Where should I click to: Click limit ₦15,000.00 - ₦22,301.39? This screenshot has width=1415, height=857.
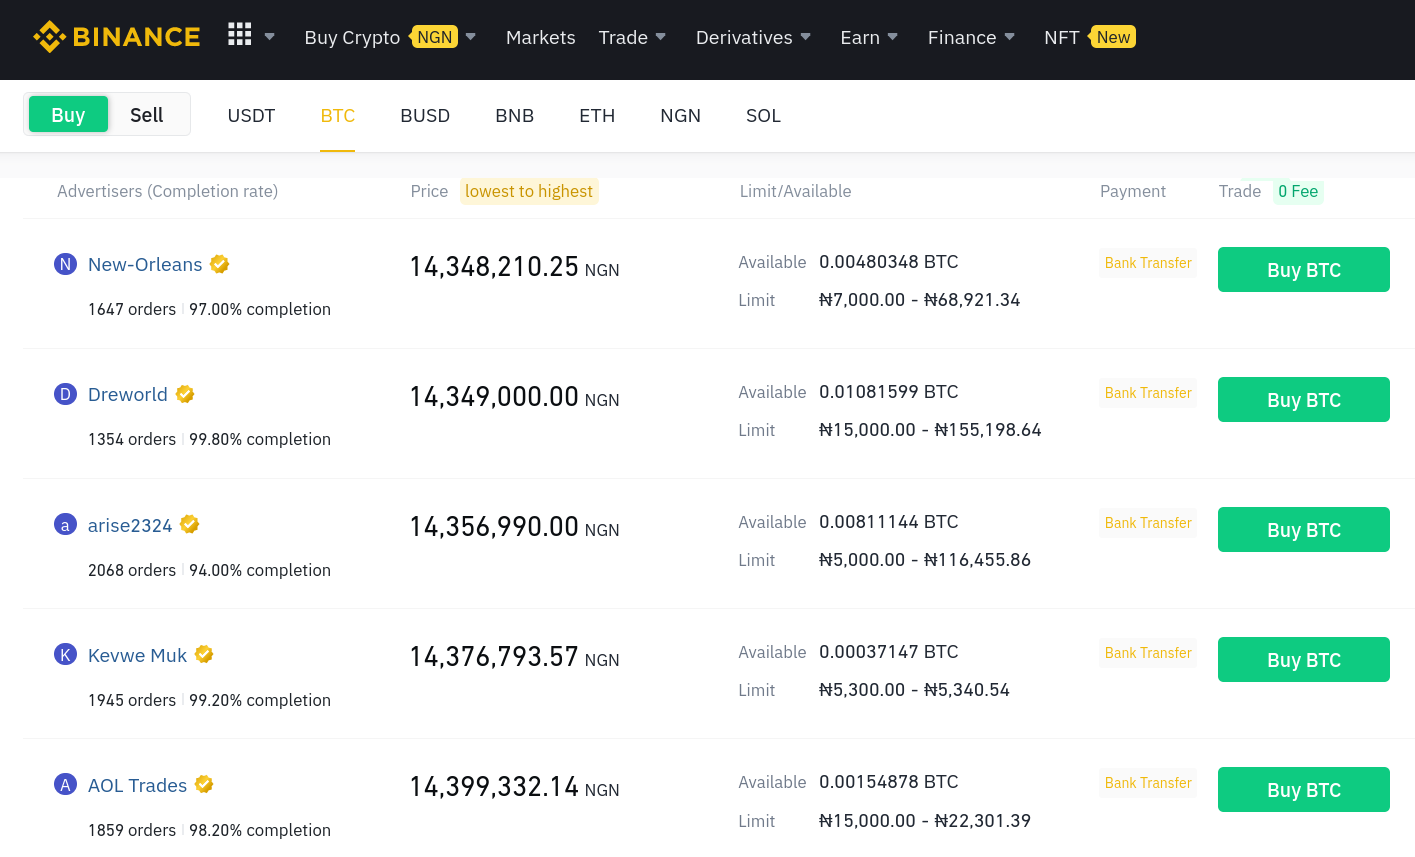point(925,821)
